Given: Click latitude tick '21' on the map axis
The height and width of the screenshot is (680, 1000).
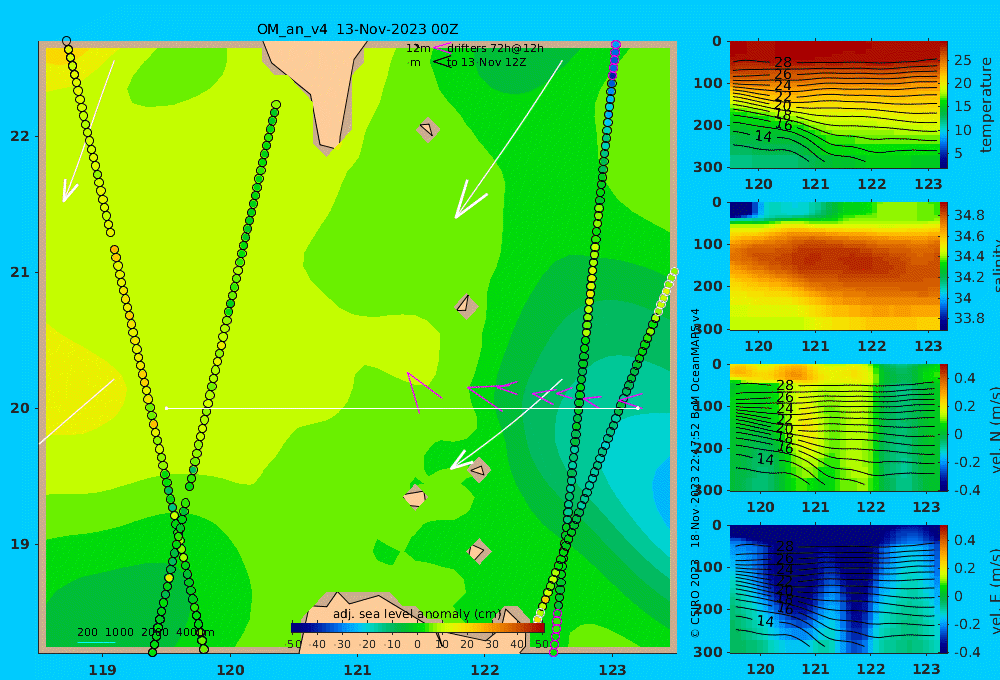Looking at the screenshot, I should click(20, 272).
